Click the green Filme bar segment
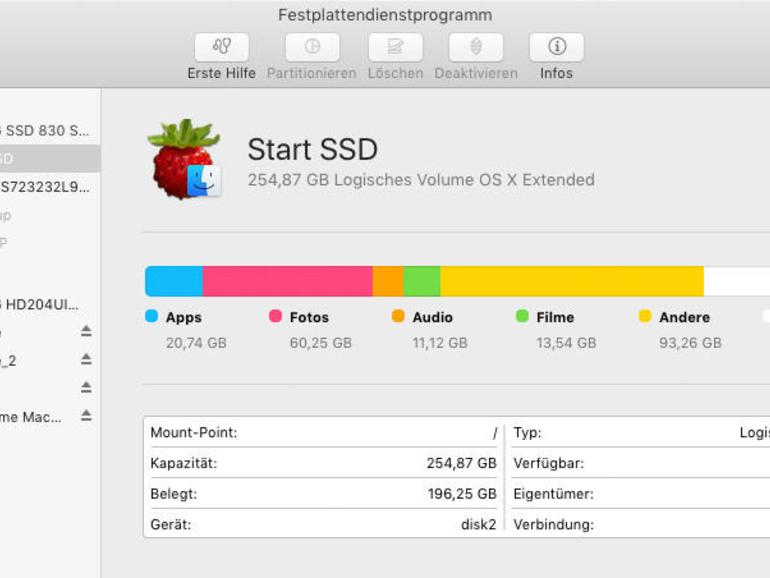This screenshot has width=770, height=578. coord(422,281)
